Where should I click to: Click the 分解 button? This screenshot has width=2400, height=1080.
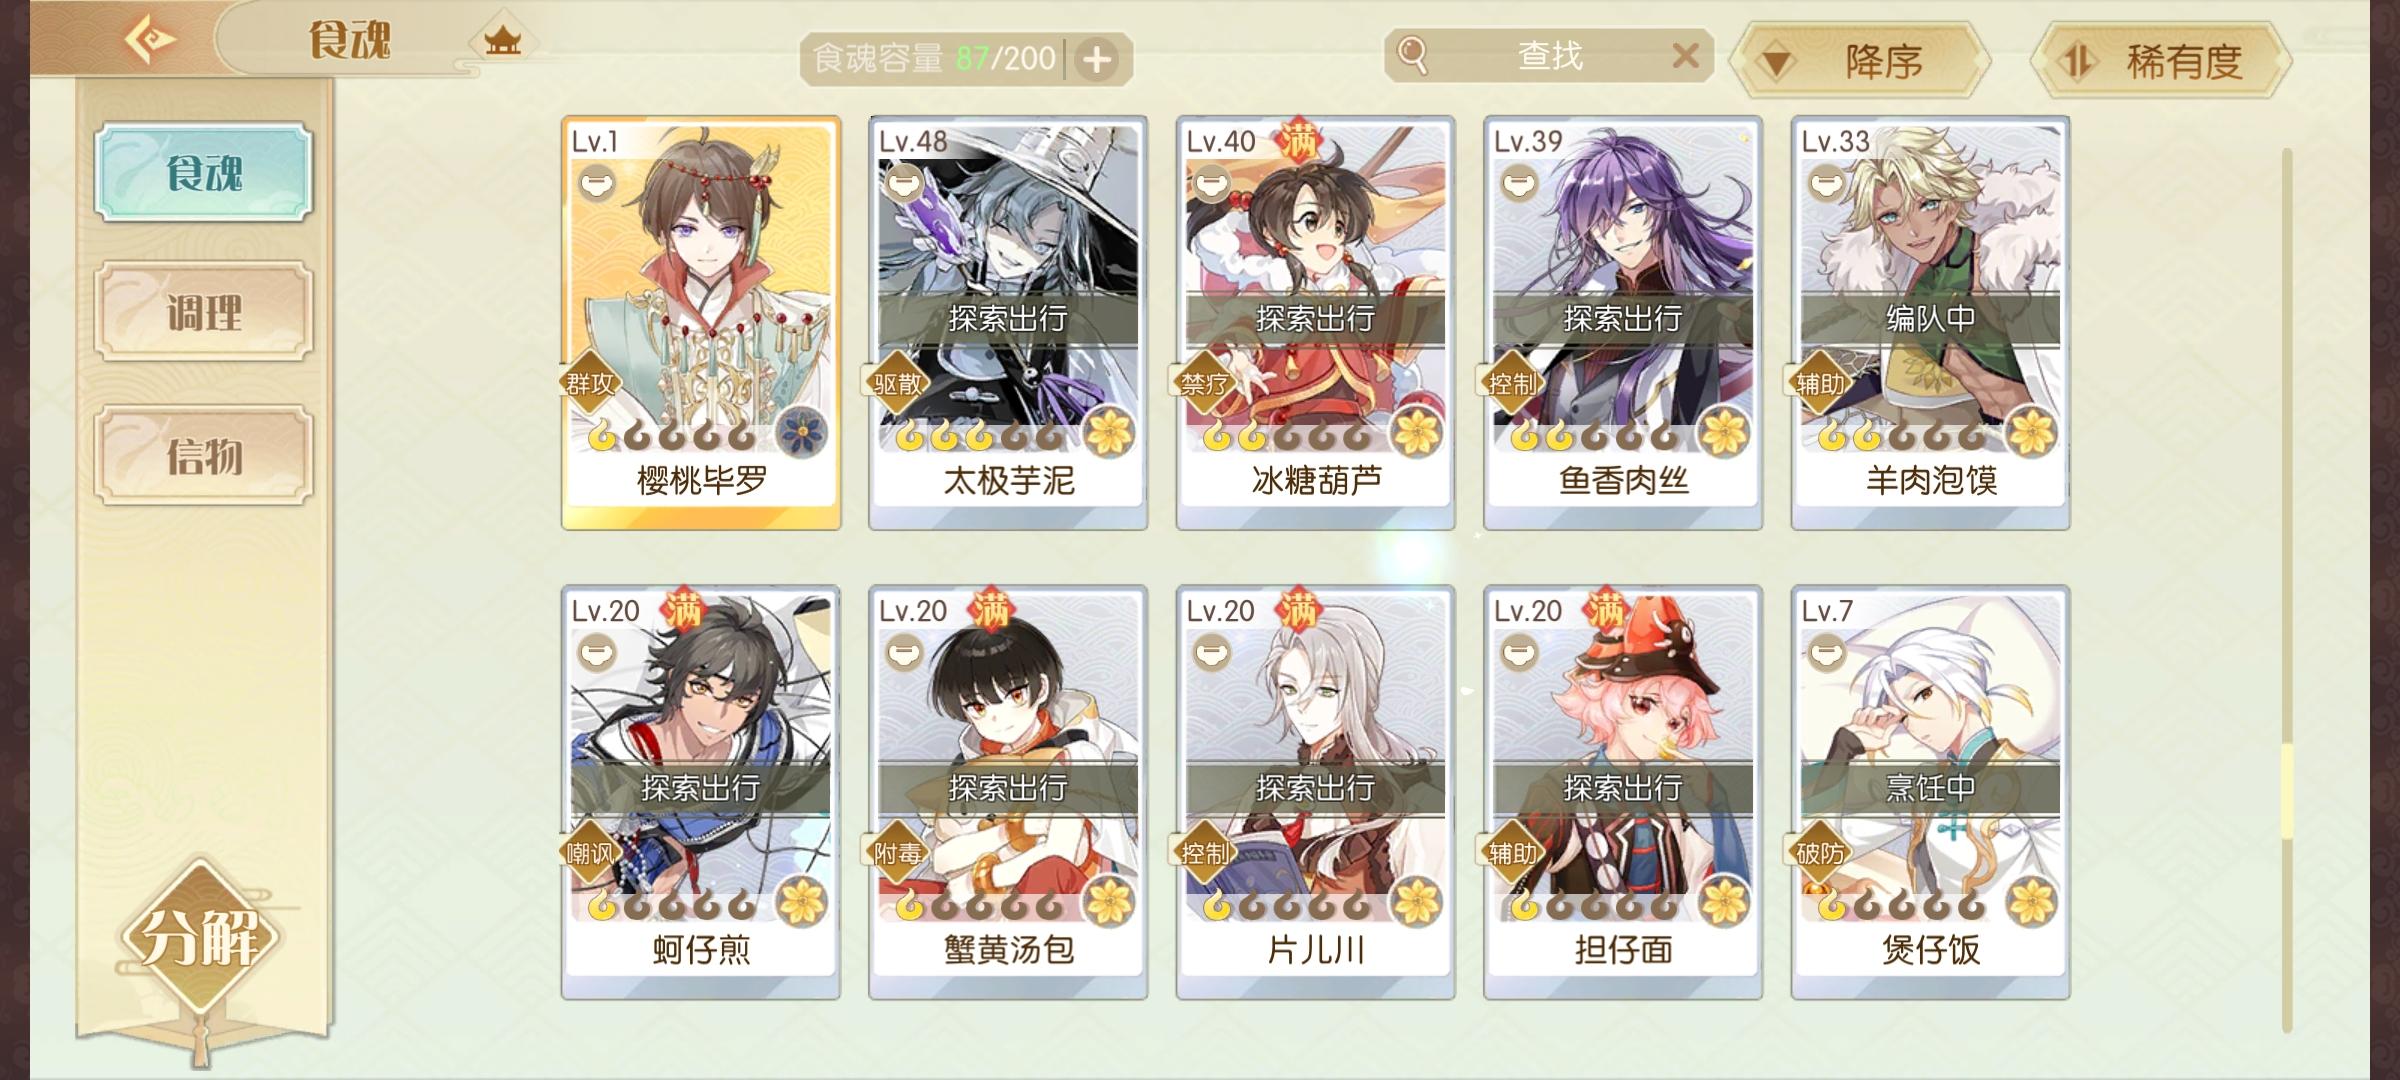tap(200, 937)
